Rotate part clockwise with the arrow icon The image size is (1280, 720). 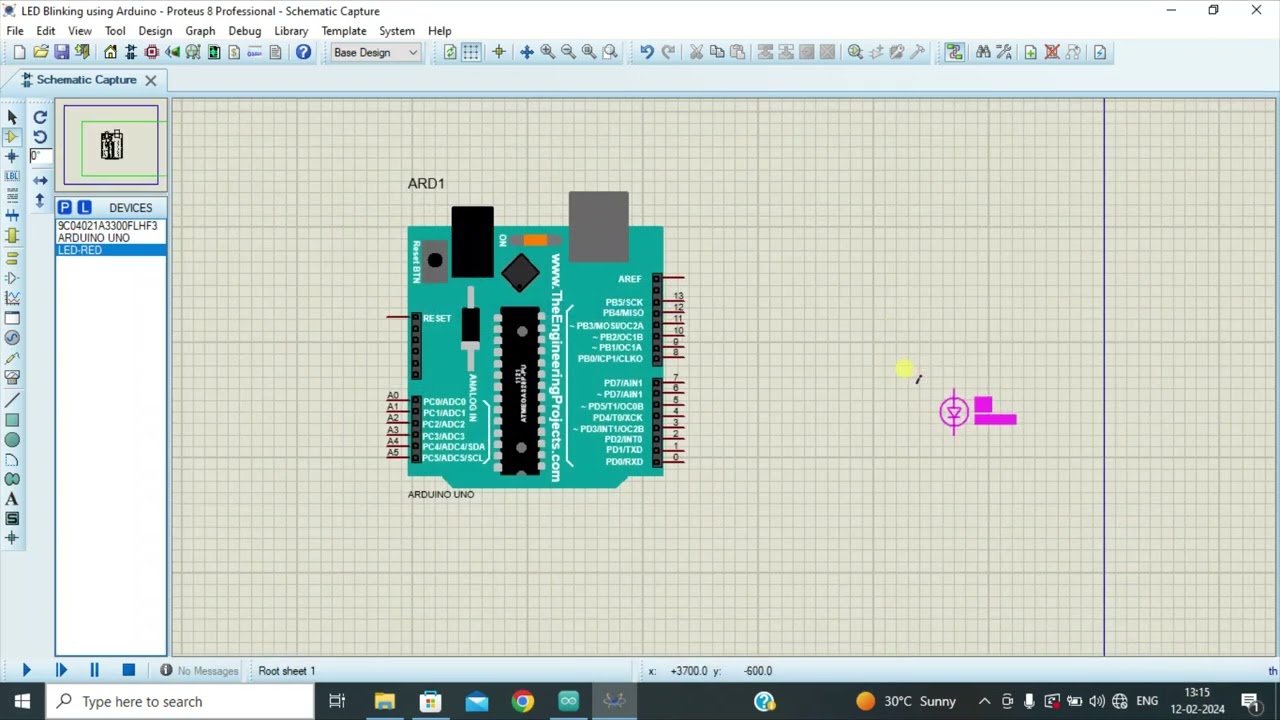40,117
